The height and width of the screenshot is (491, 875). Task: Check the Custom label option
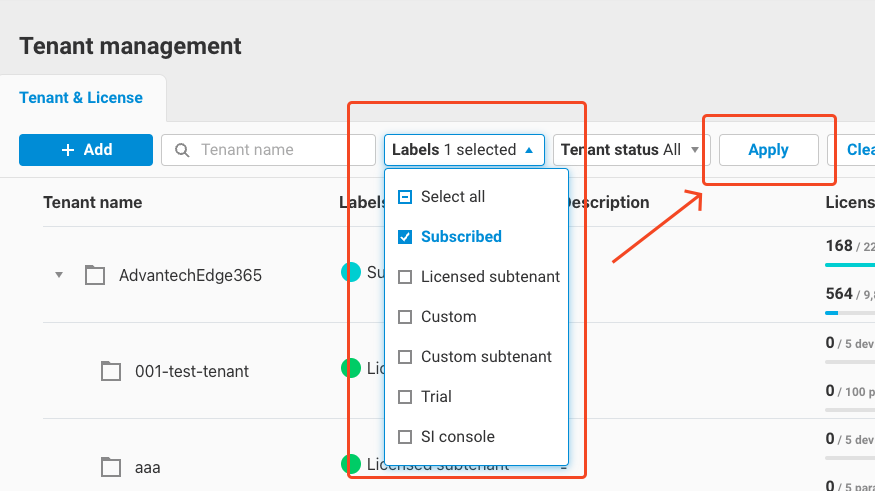click(405, 317)
